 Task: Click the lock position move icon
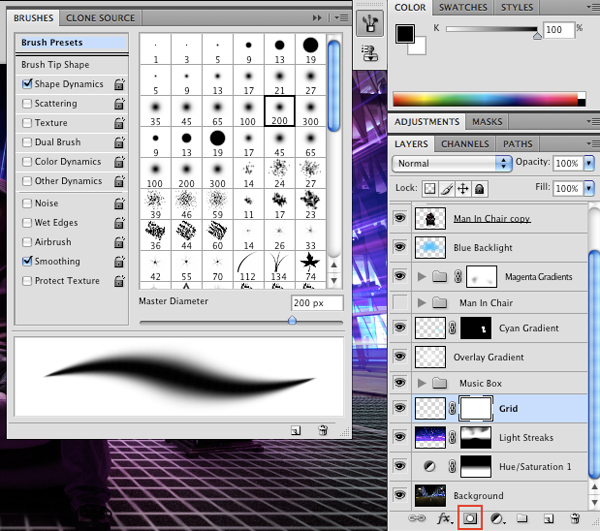tap(463, 188)
